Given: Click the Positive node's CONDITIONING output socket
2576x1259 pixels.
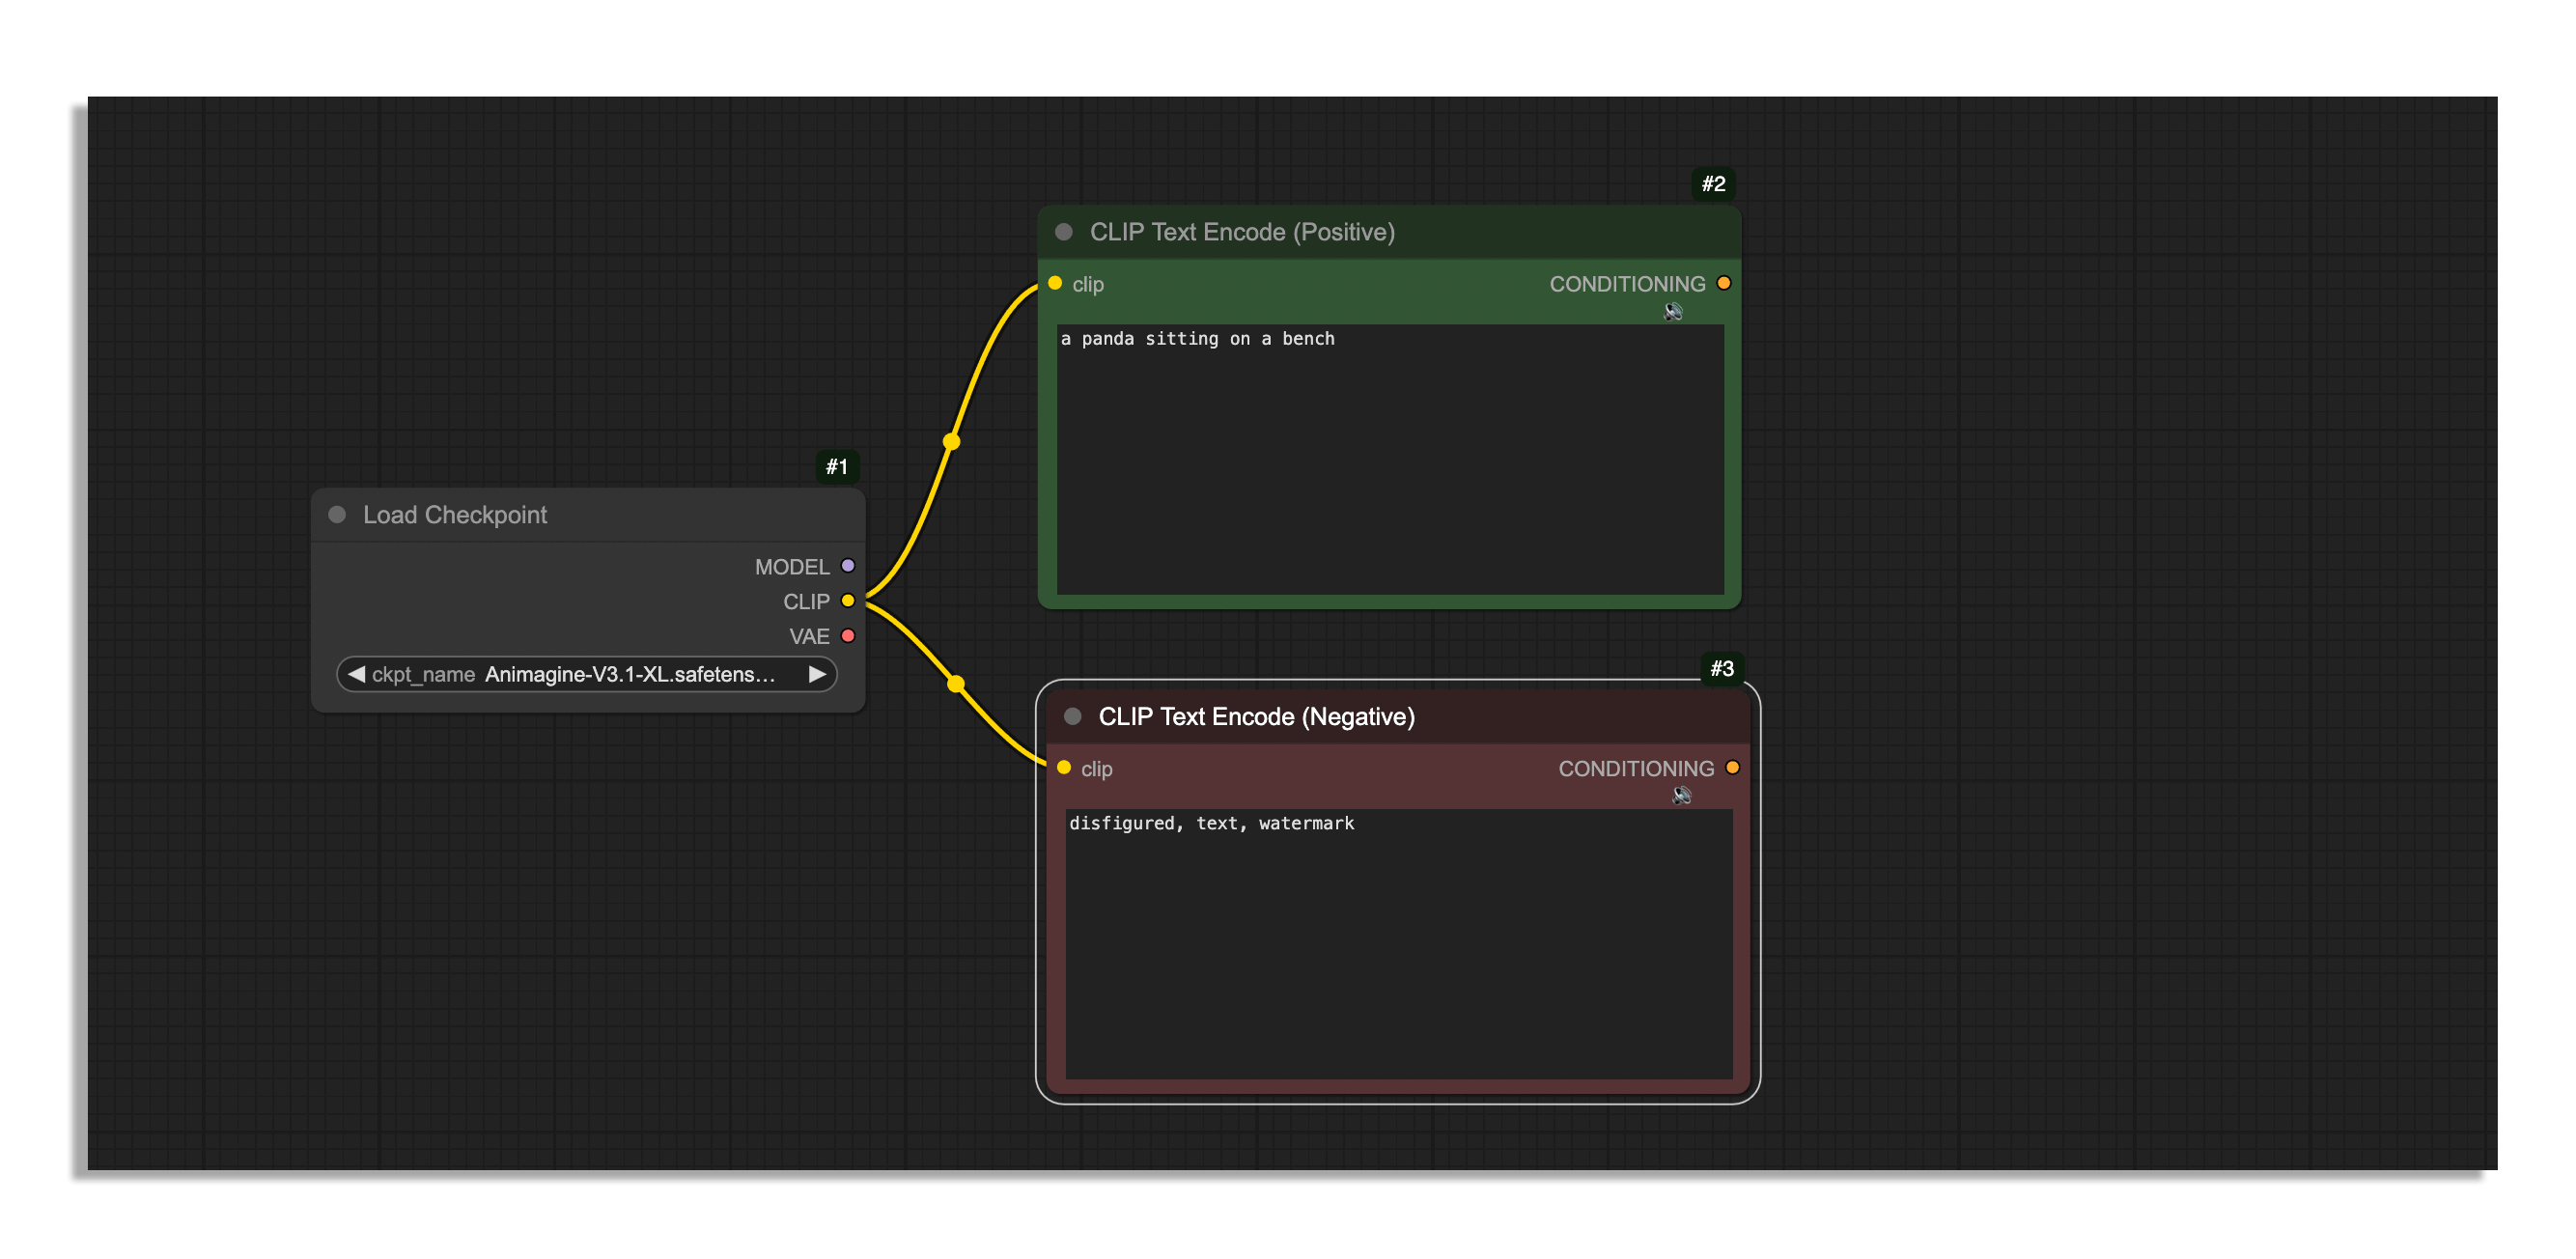Looking at the screenshot, I should 1724,284.
